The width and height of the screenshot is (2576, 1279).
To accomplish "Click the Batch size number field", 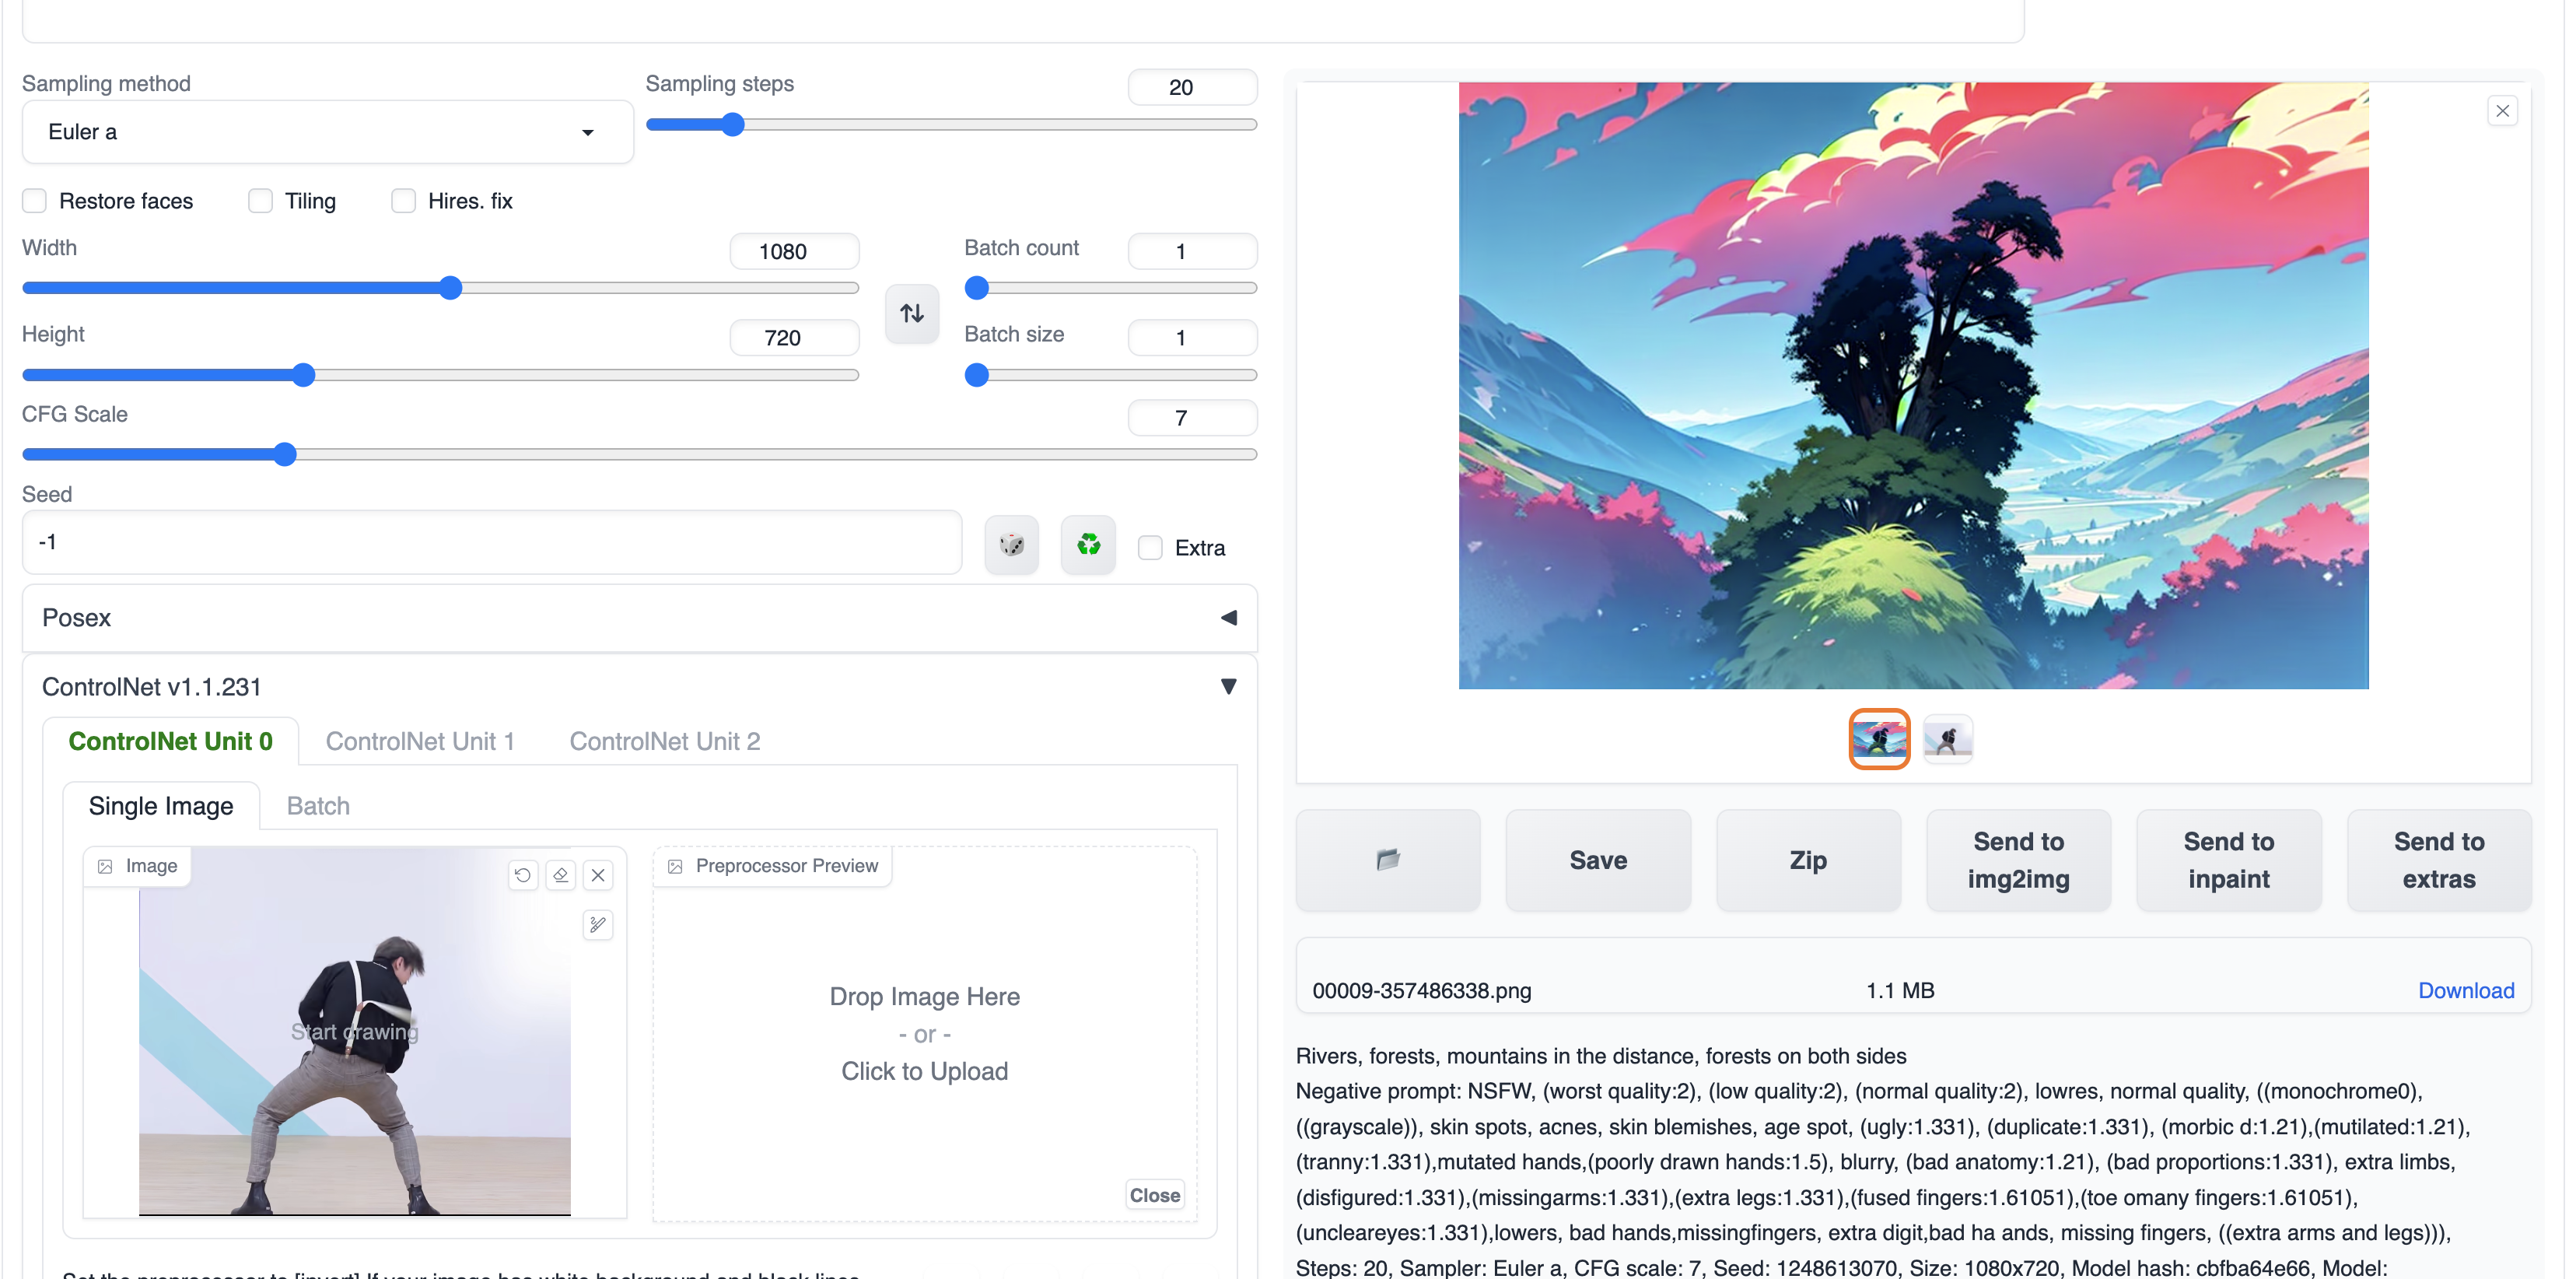I will tap(1192, 338).
